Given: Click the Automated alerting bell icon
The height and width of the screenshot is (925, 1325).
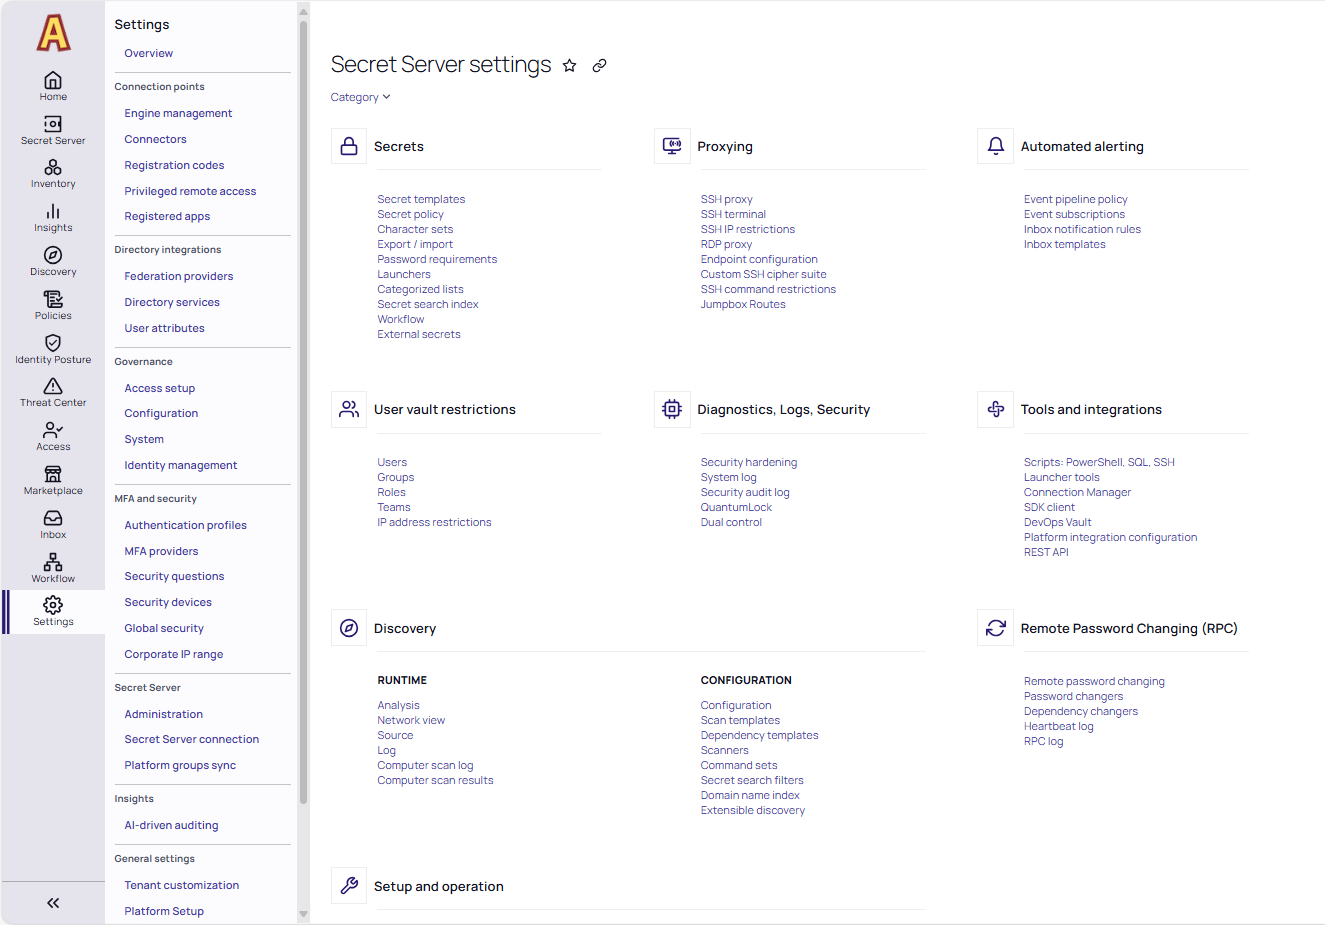Looking at the screenshot, I should tap(995, 145).
